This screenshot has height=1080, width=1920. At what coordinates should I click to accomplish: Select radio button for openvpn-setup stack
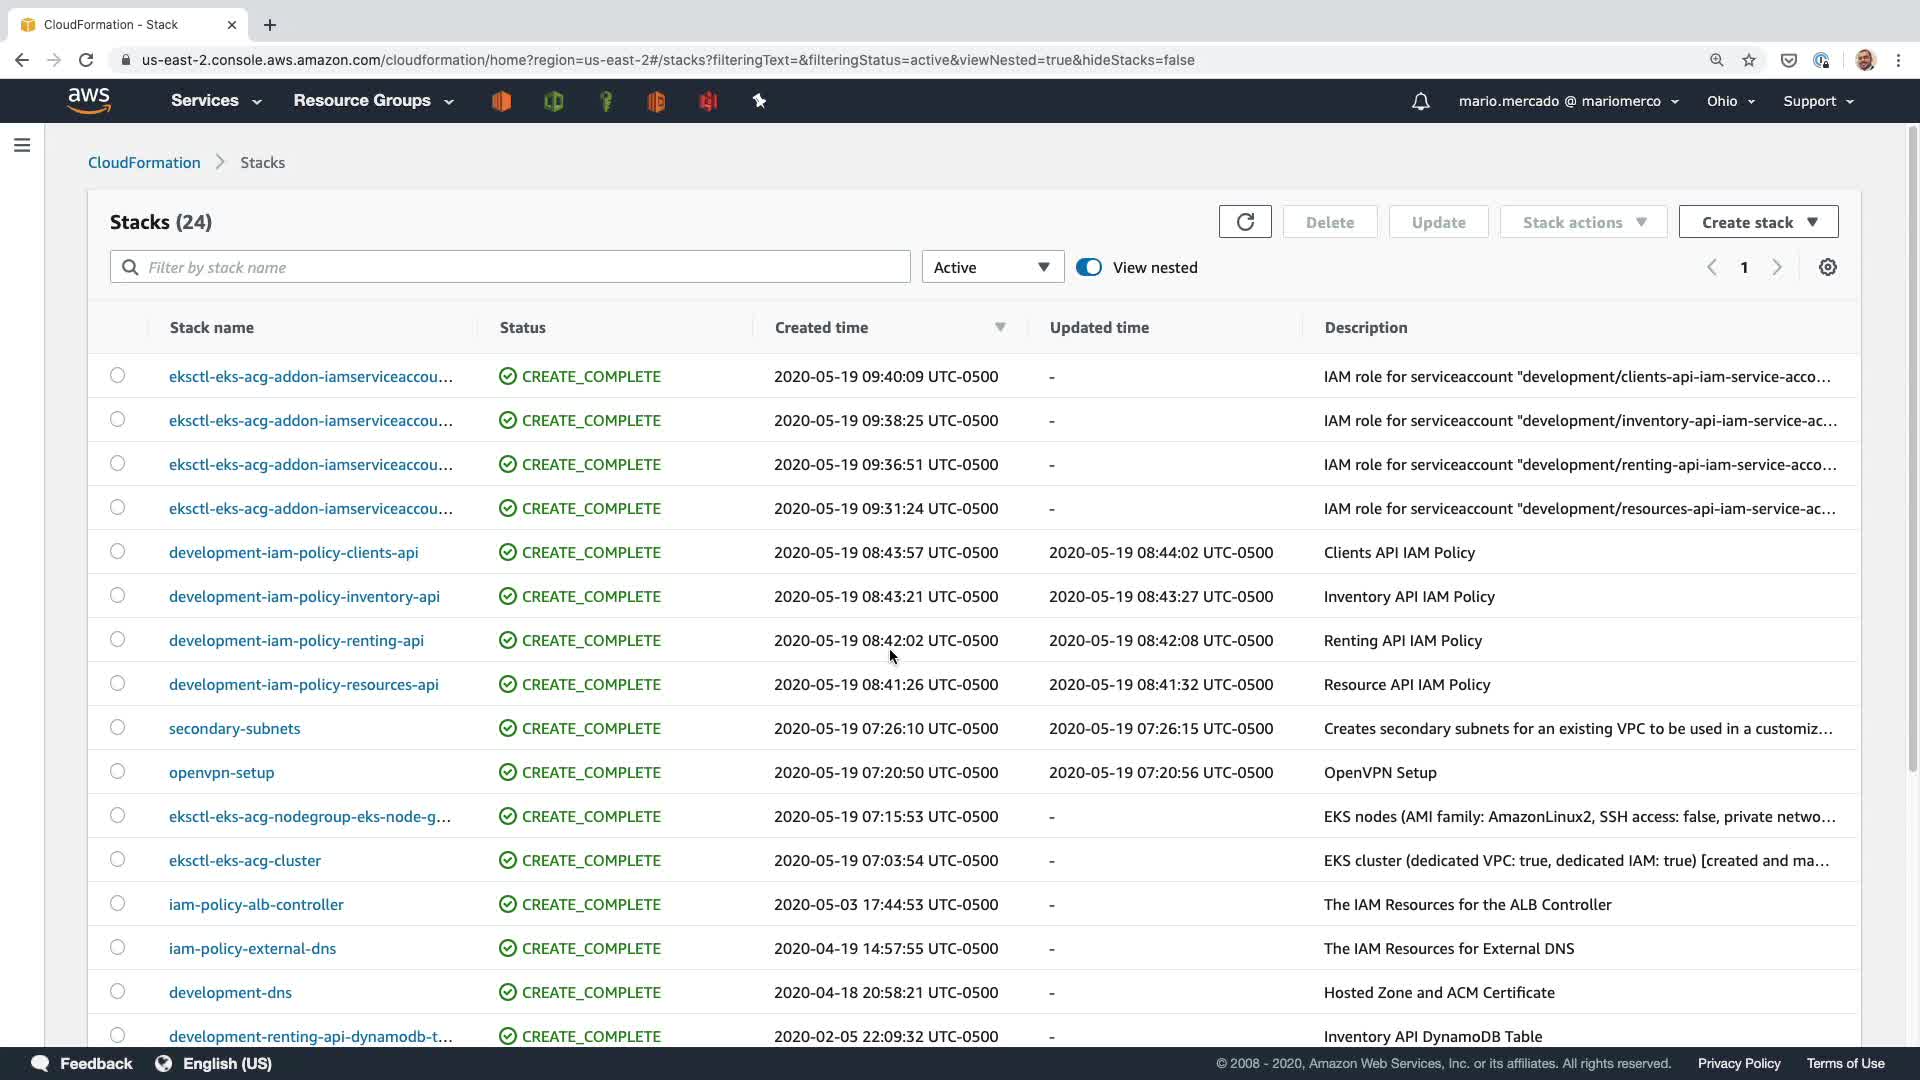[118, 771]
